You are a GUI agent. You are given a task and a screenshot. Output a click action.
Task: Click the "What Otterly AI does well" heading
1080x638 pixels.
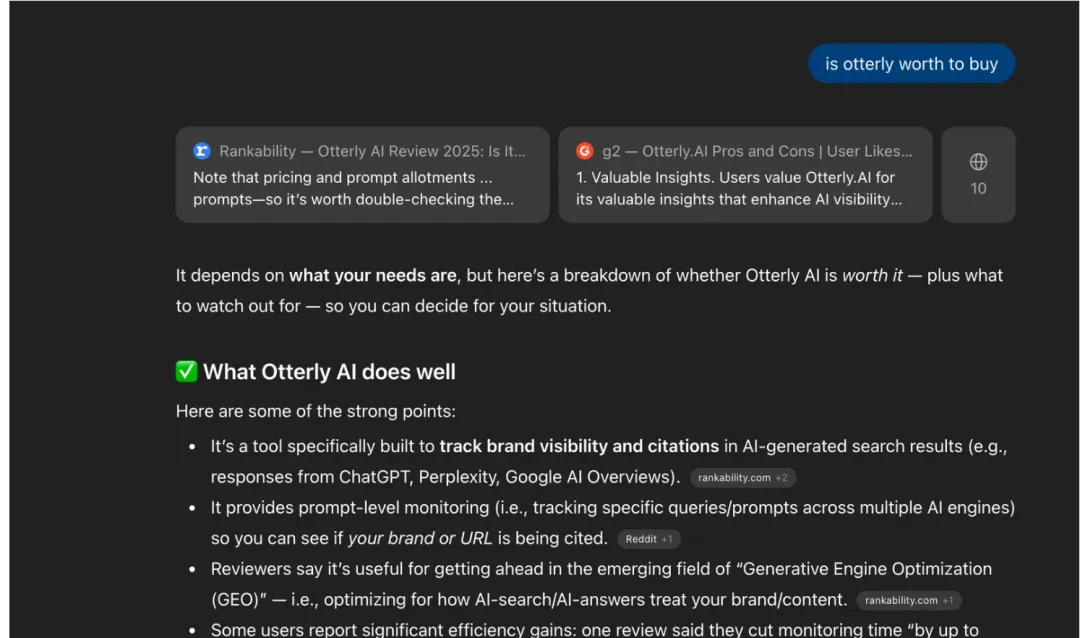(x=329, y=372)
